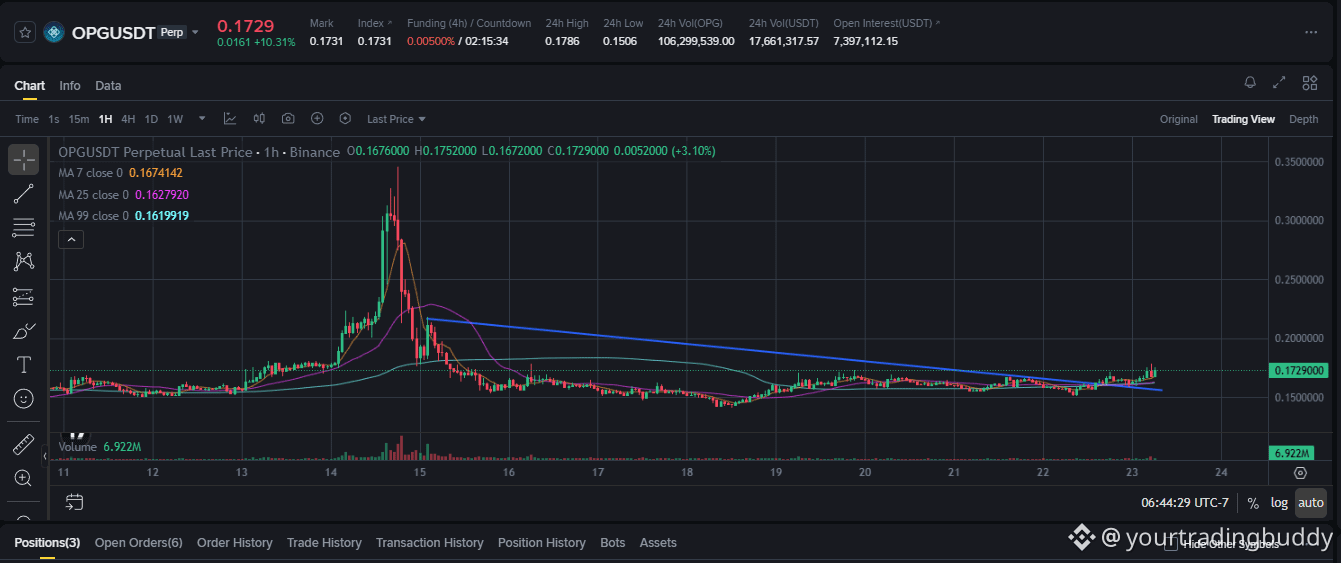
Task: Collapse the indicator legend with up chevron
Action: pos(71,239)
